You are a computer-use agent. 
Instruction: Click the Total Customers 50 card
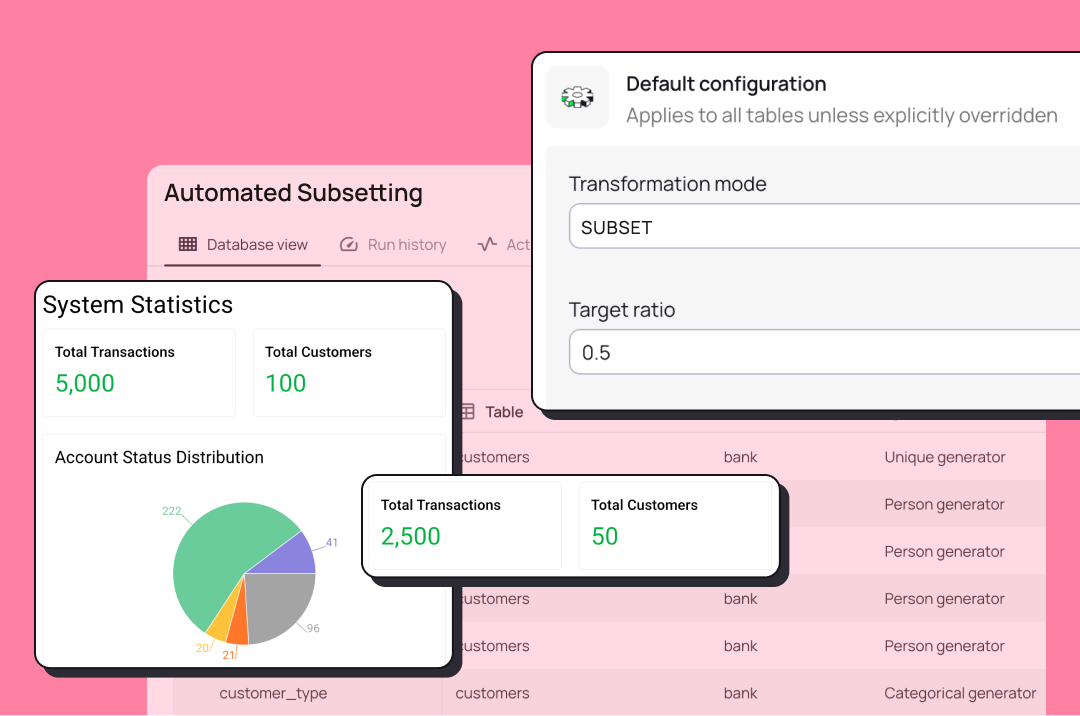[x=675, y=526]
